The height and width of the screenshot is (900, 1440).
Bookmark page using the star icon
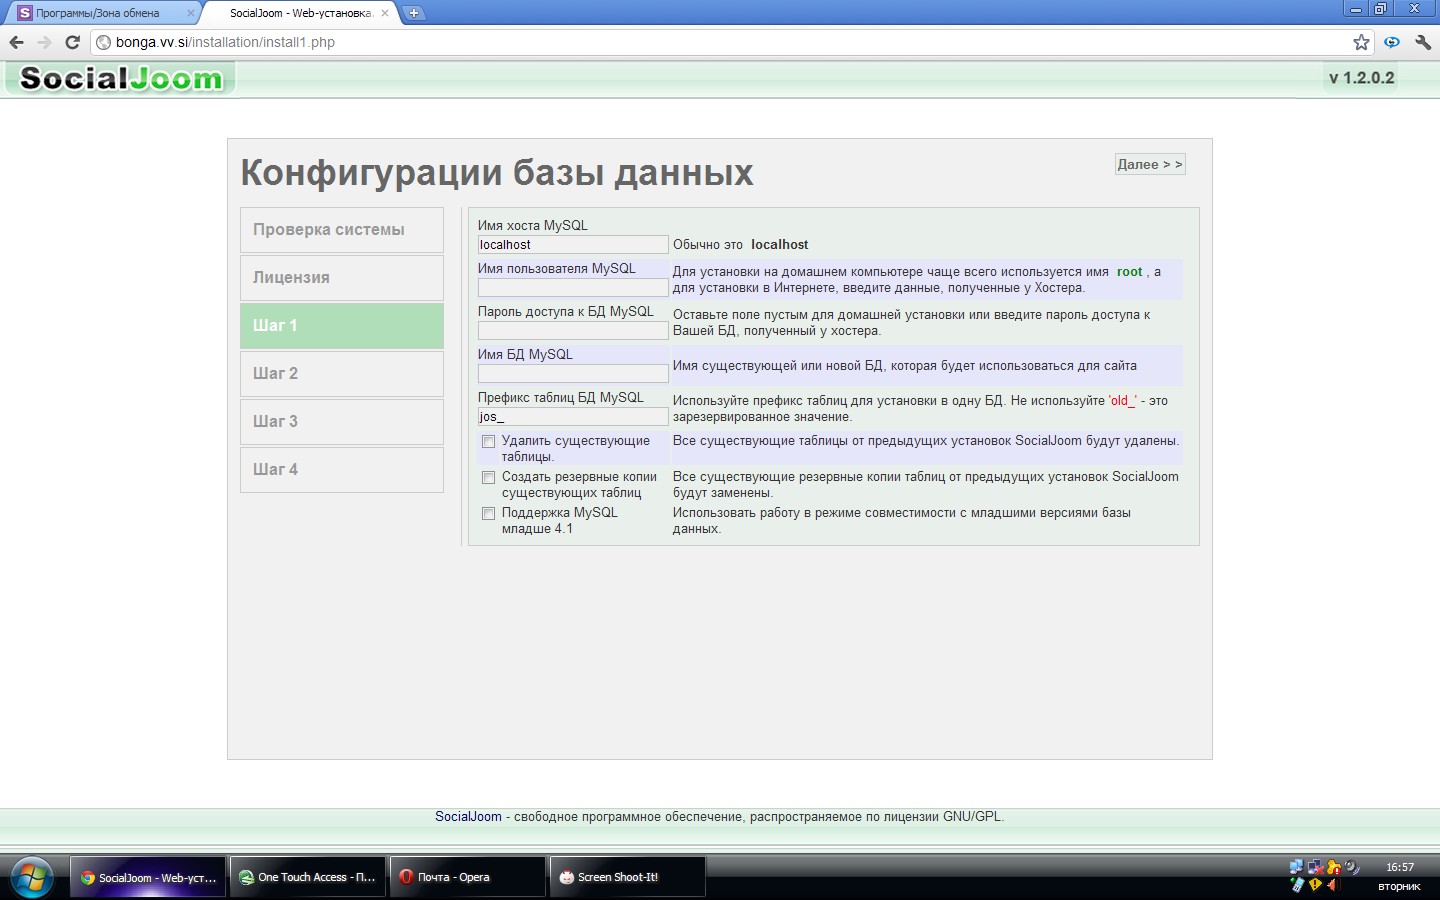point(1361,42)
